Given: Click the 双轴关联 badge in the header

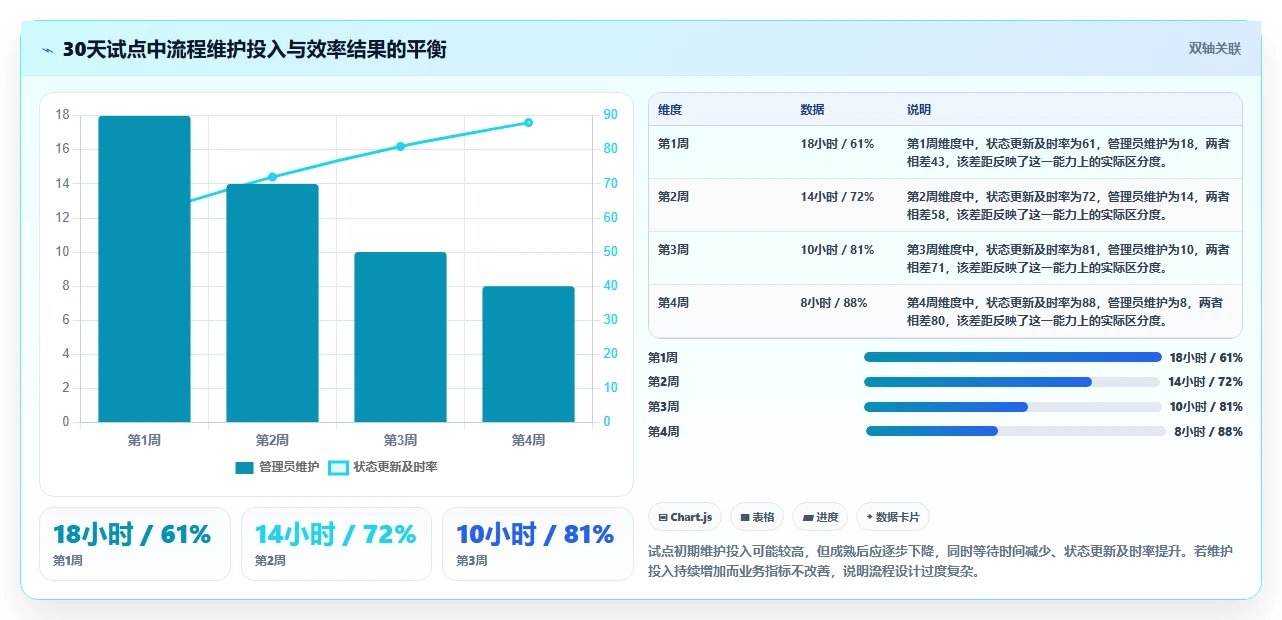Looking at the screenshot, I should click(1215, 48).
